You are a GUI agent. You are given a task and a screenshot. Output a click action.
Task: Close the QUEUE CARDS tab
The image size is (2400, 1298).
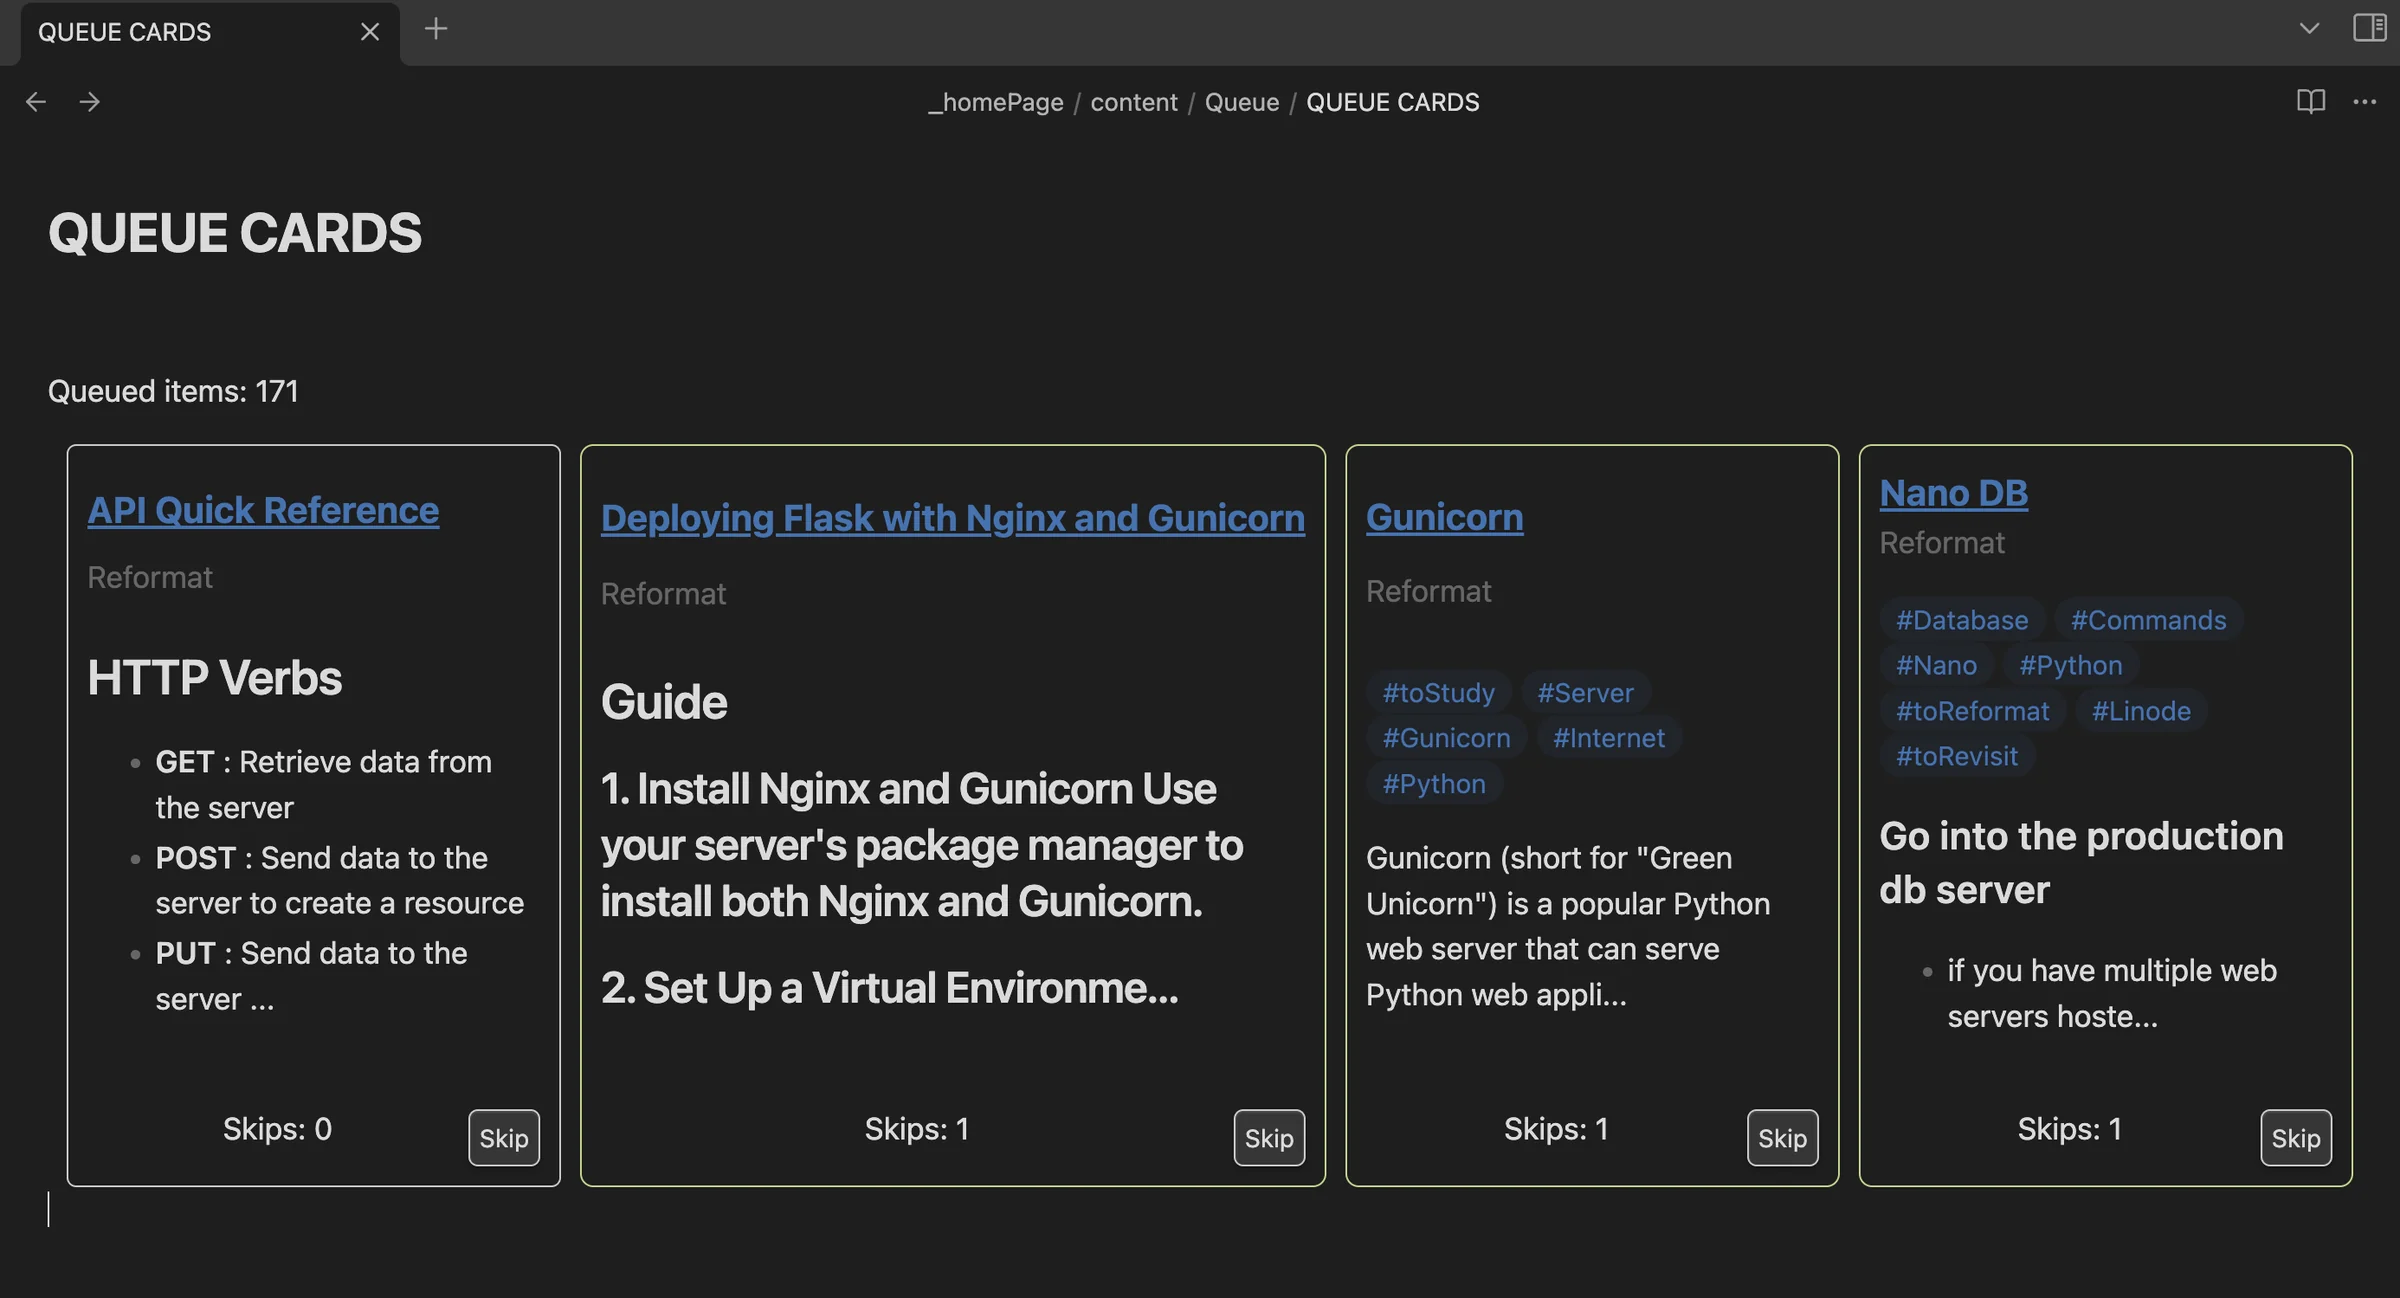coord(369,31)
